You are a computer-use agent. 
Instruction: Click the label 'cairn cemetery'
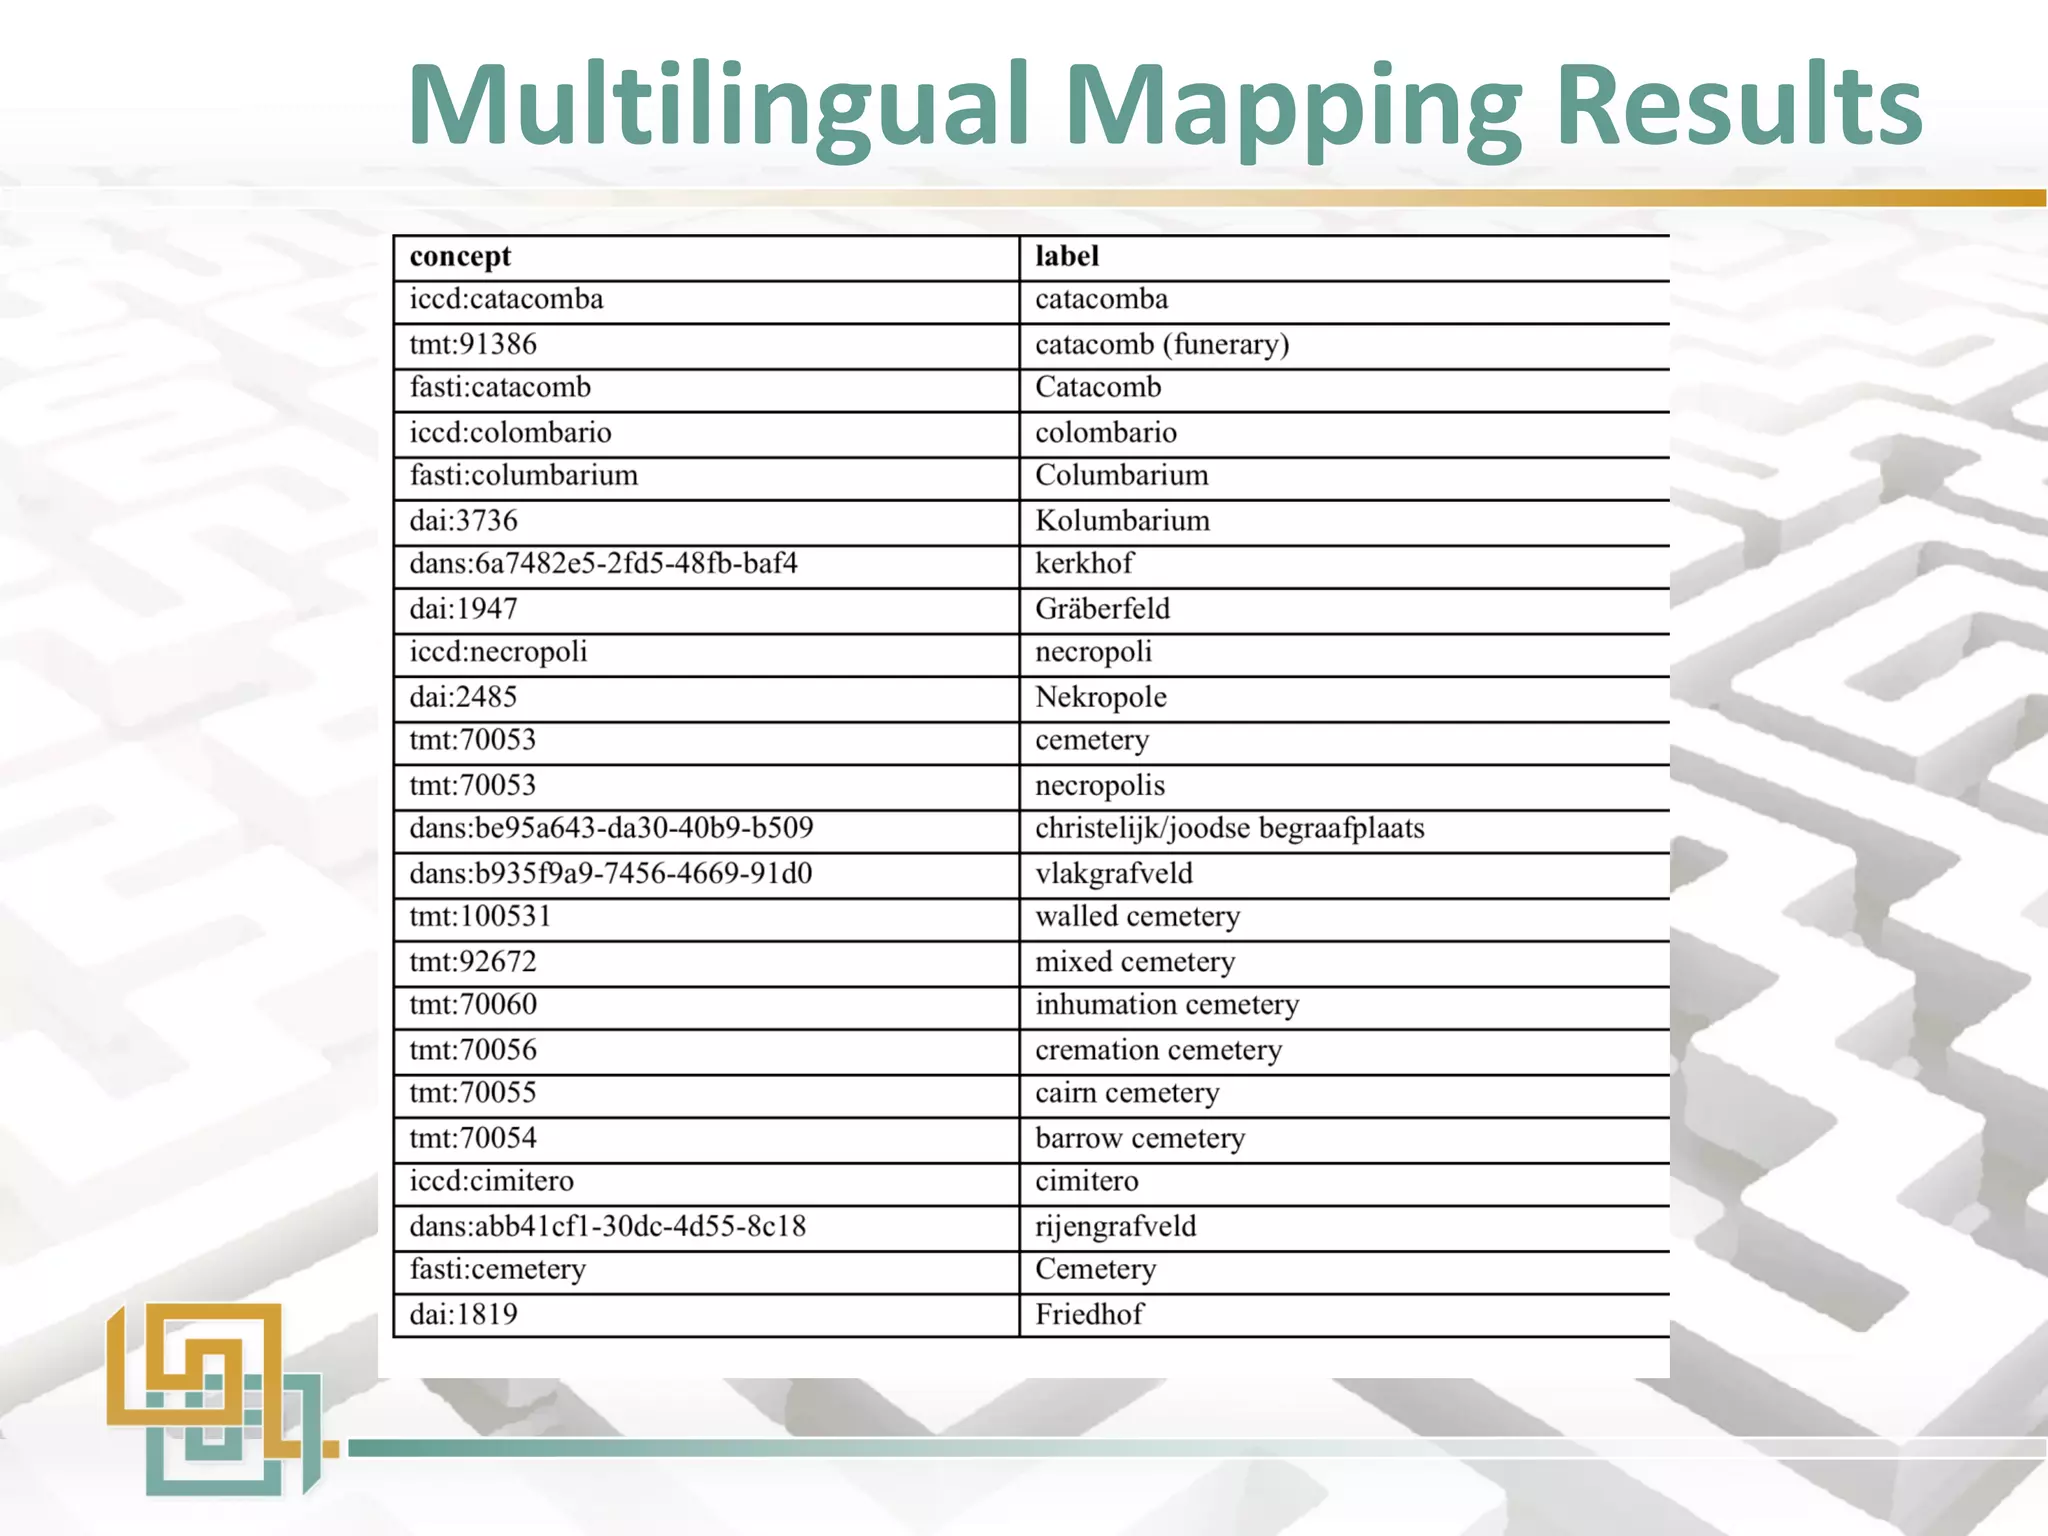point(1127,1093)
